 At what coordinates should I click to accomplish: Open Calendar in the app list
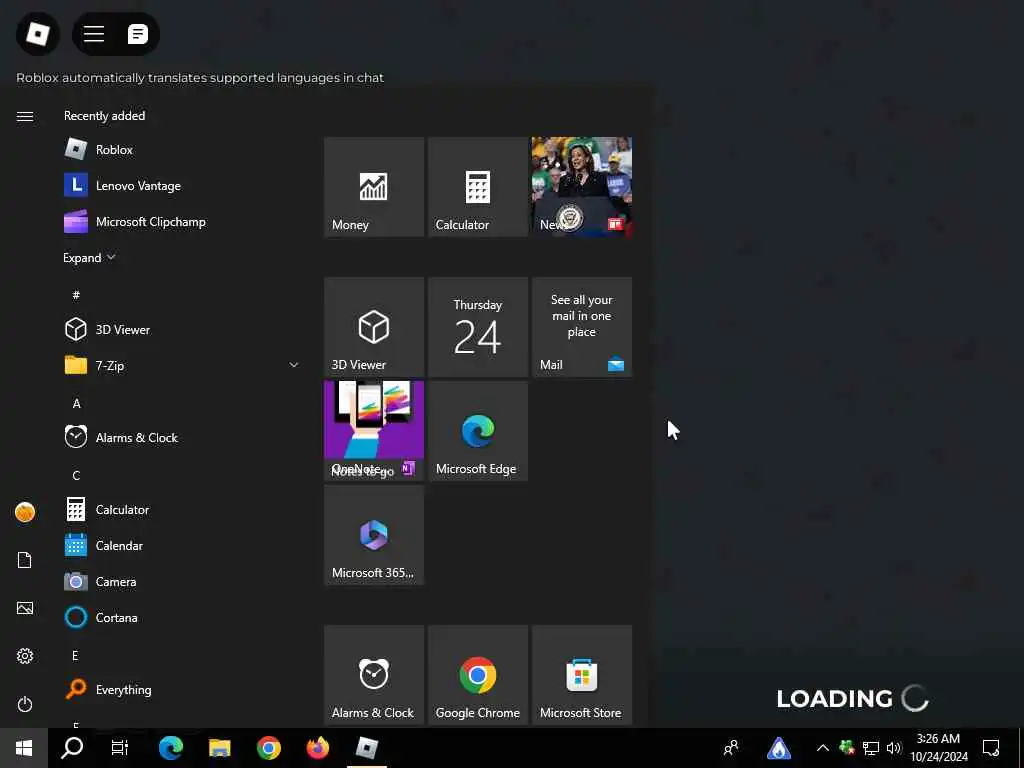click(182, 545)
